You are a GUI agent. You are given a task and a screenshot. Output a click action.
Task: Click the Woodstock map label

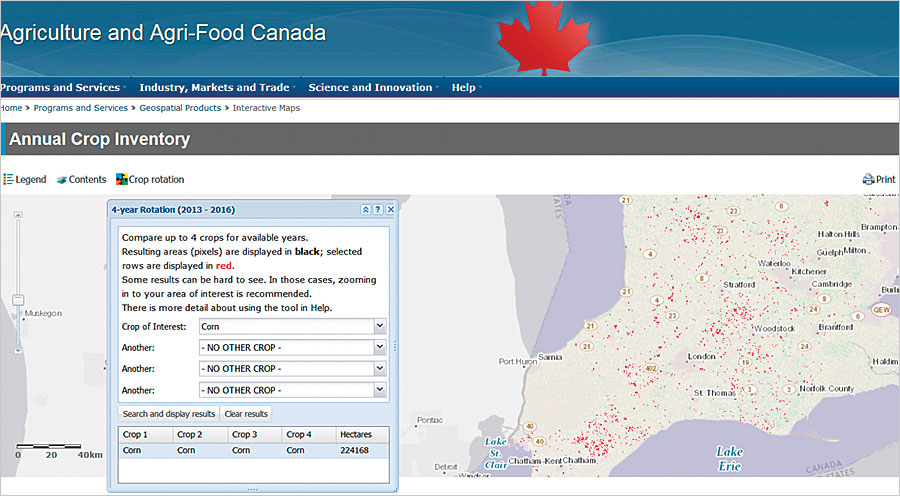coord(774,328)
